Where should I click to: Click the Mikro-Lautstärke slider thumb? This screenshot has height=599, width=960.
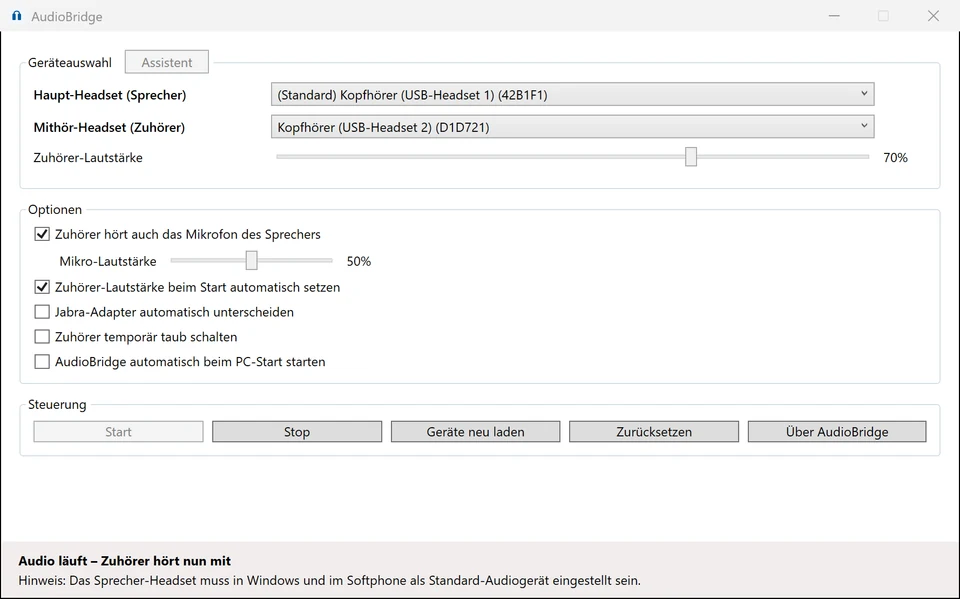coord(252,260)
